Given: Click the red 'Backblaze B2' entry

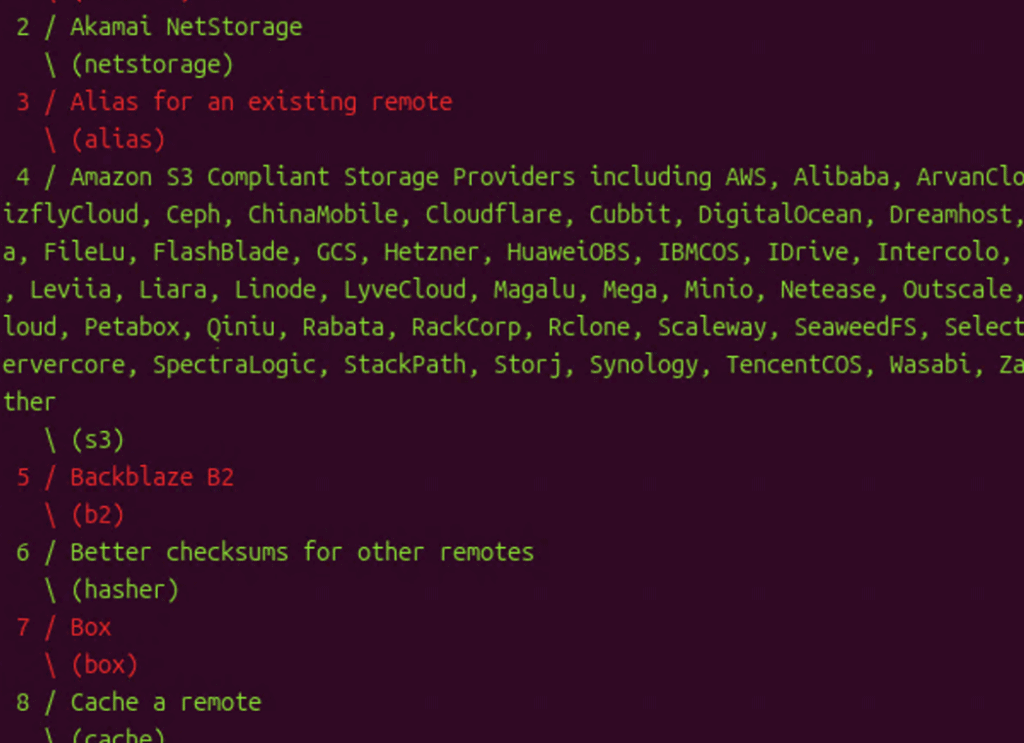Looking at the screenshot, I should tap(151, 477).
